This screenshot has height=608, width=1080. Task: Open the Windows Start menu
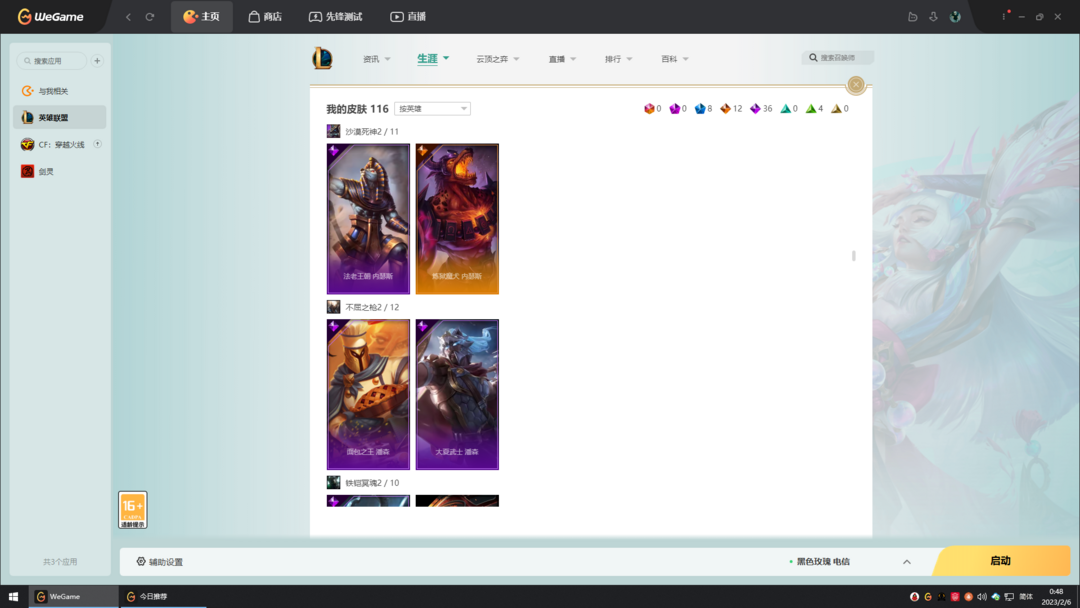pos(13,596)
